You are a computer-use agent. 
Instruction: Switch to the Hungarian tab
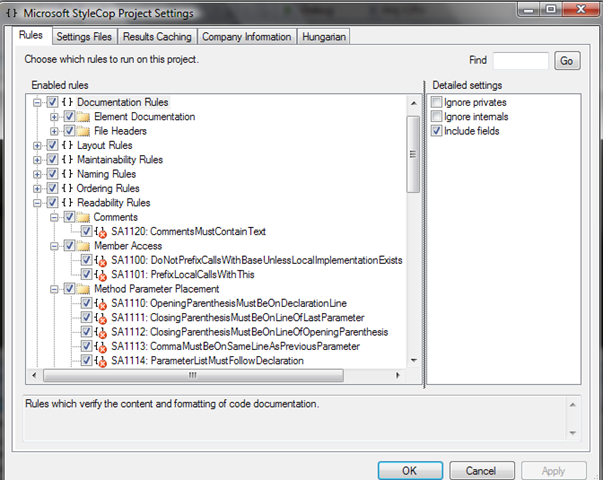pos(324,37)
